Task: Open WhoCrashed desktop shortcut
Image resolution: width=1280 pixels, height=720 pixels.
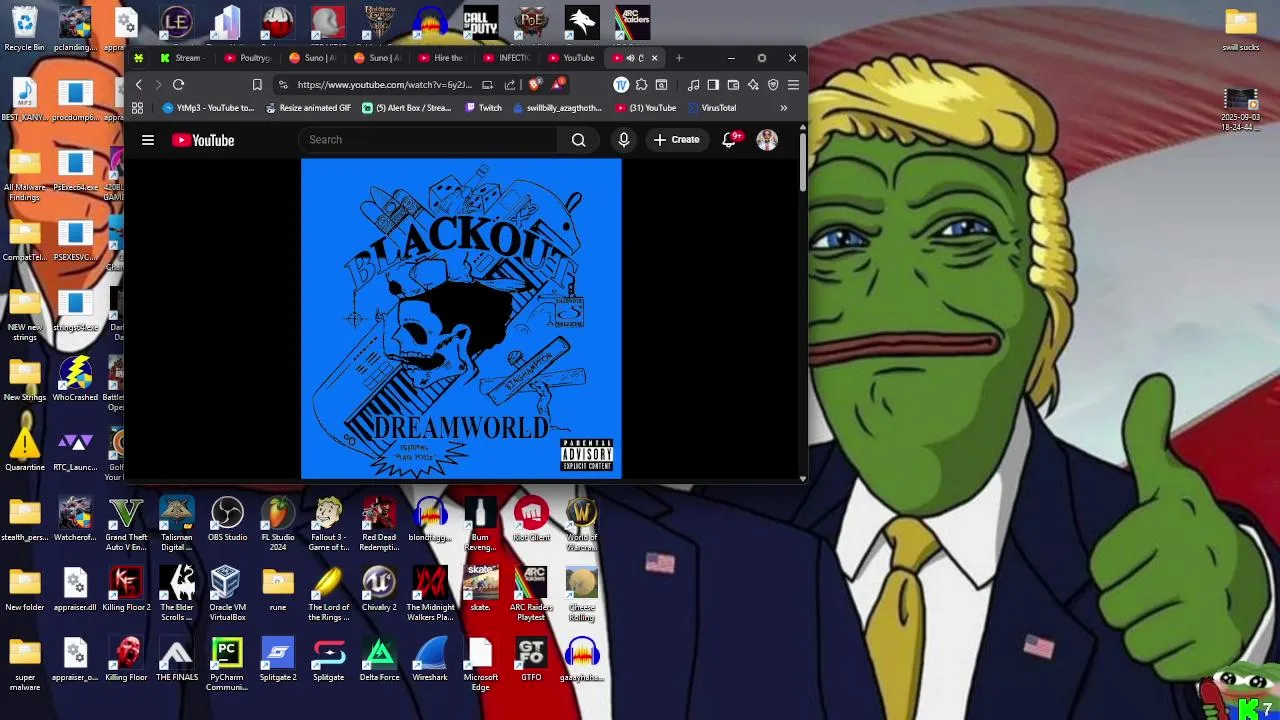Action: [75, 379]
